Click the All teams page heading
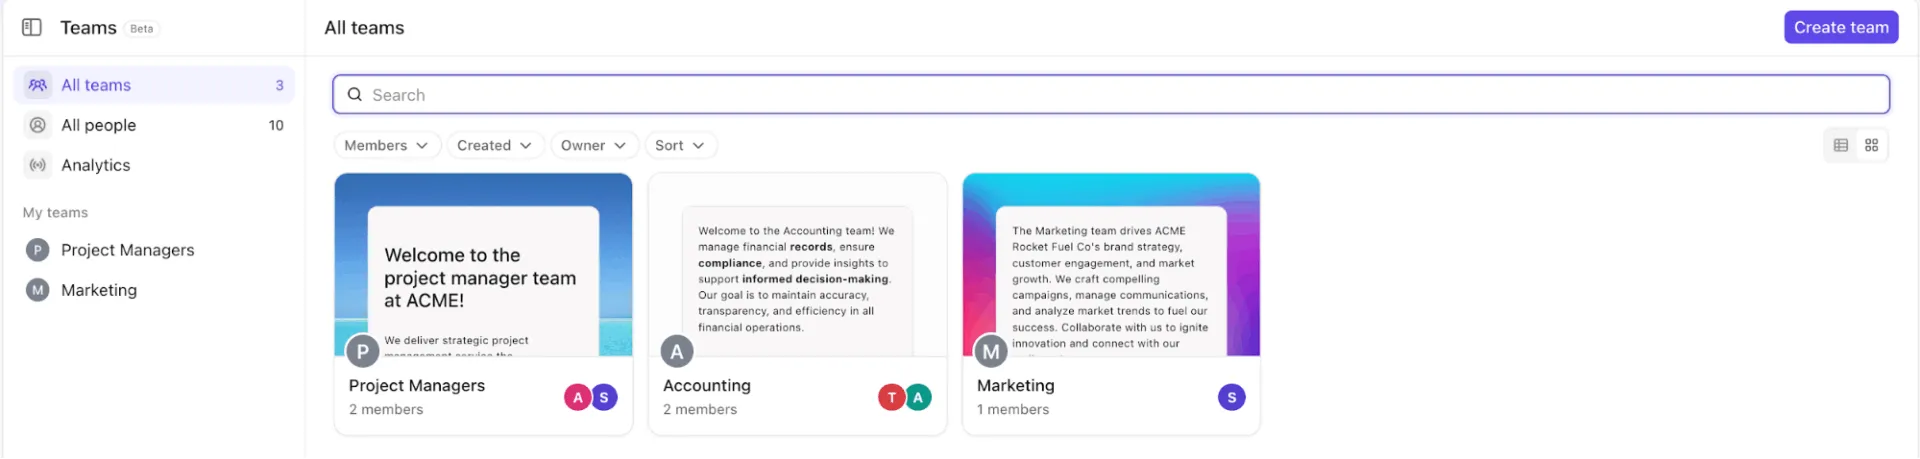 [x=364, y=28]
